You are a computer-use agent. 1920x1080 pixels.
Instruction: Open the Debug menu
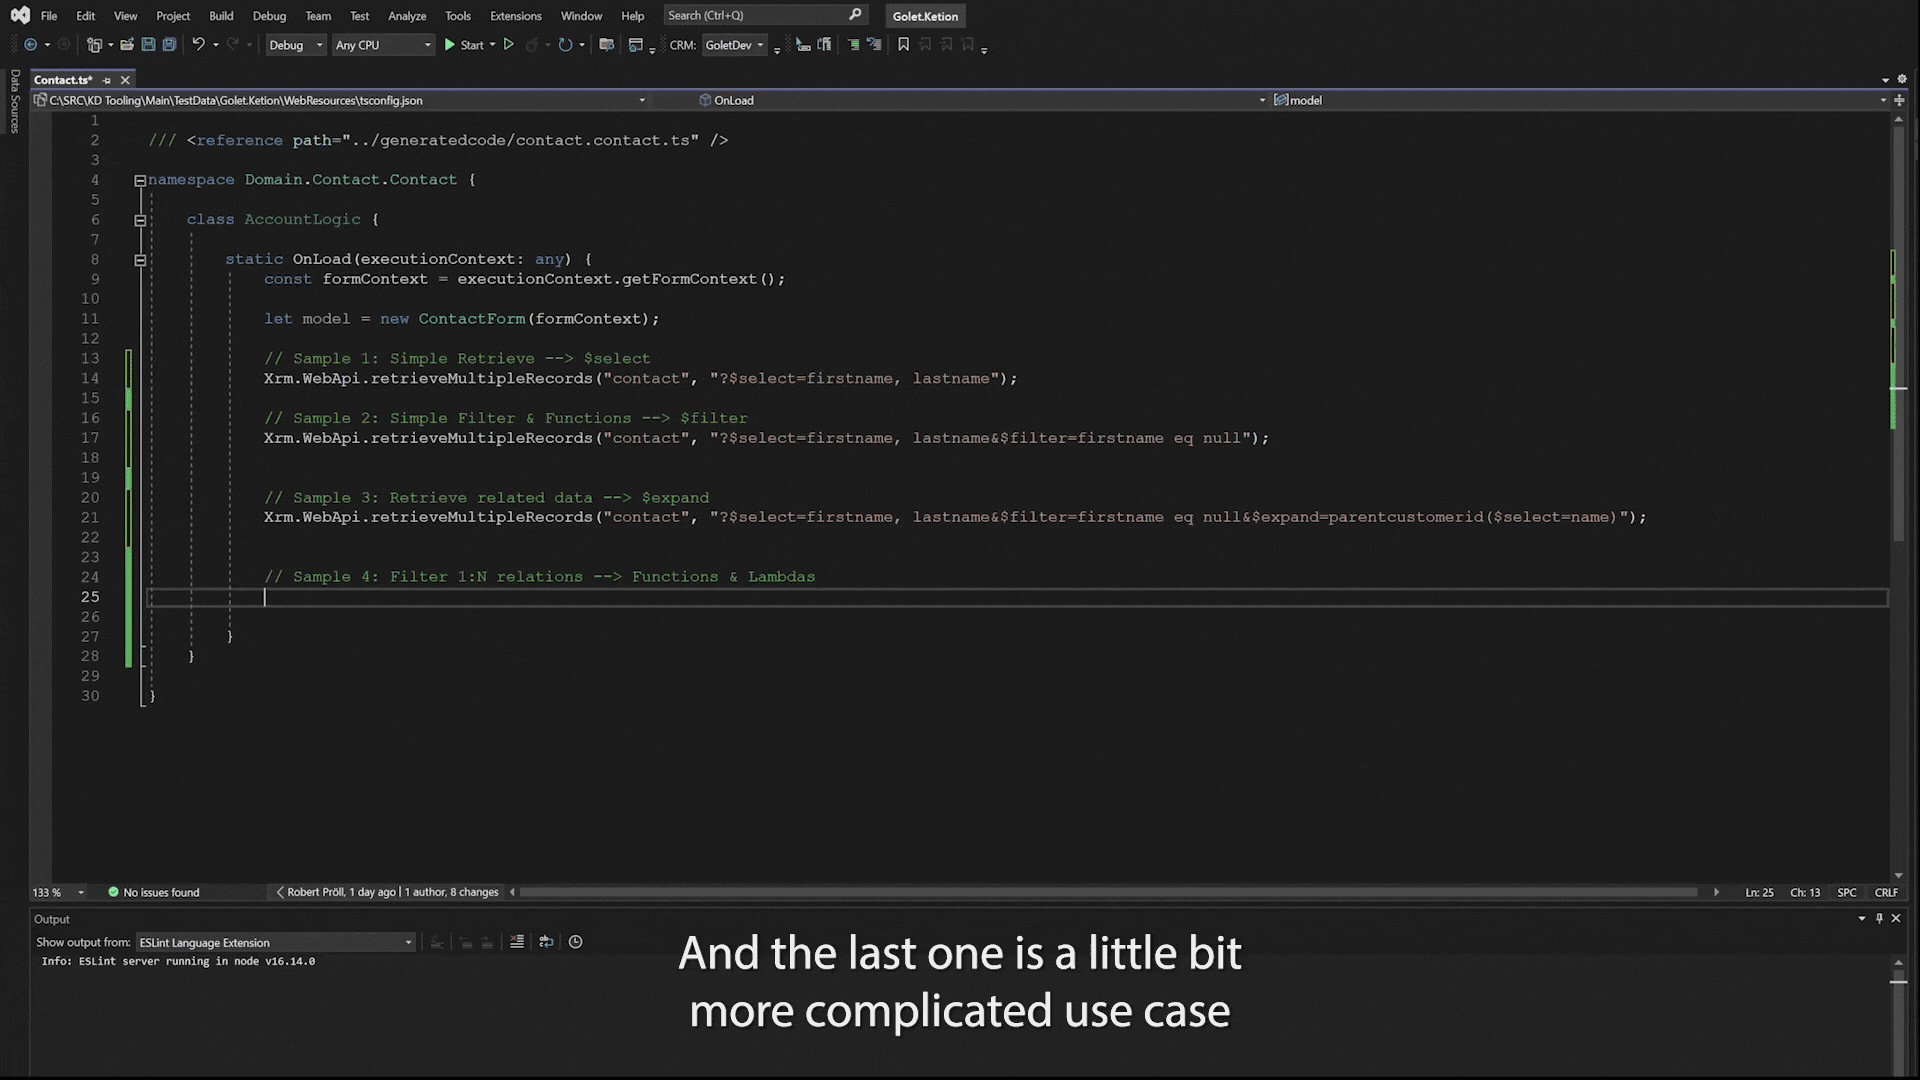coord(269,16)
